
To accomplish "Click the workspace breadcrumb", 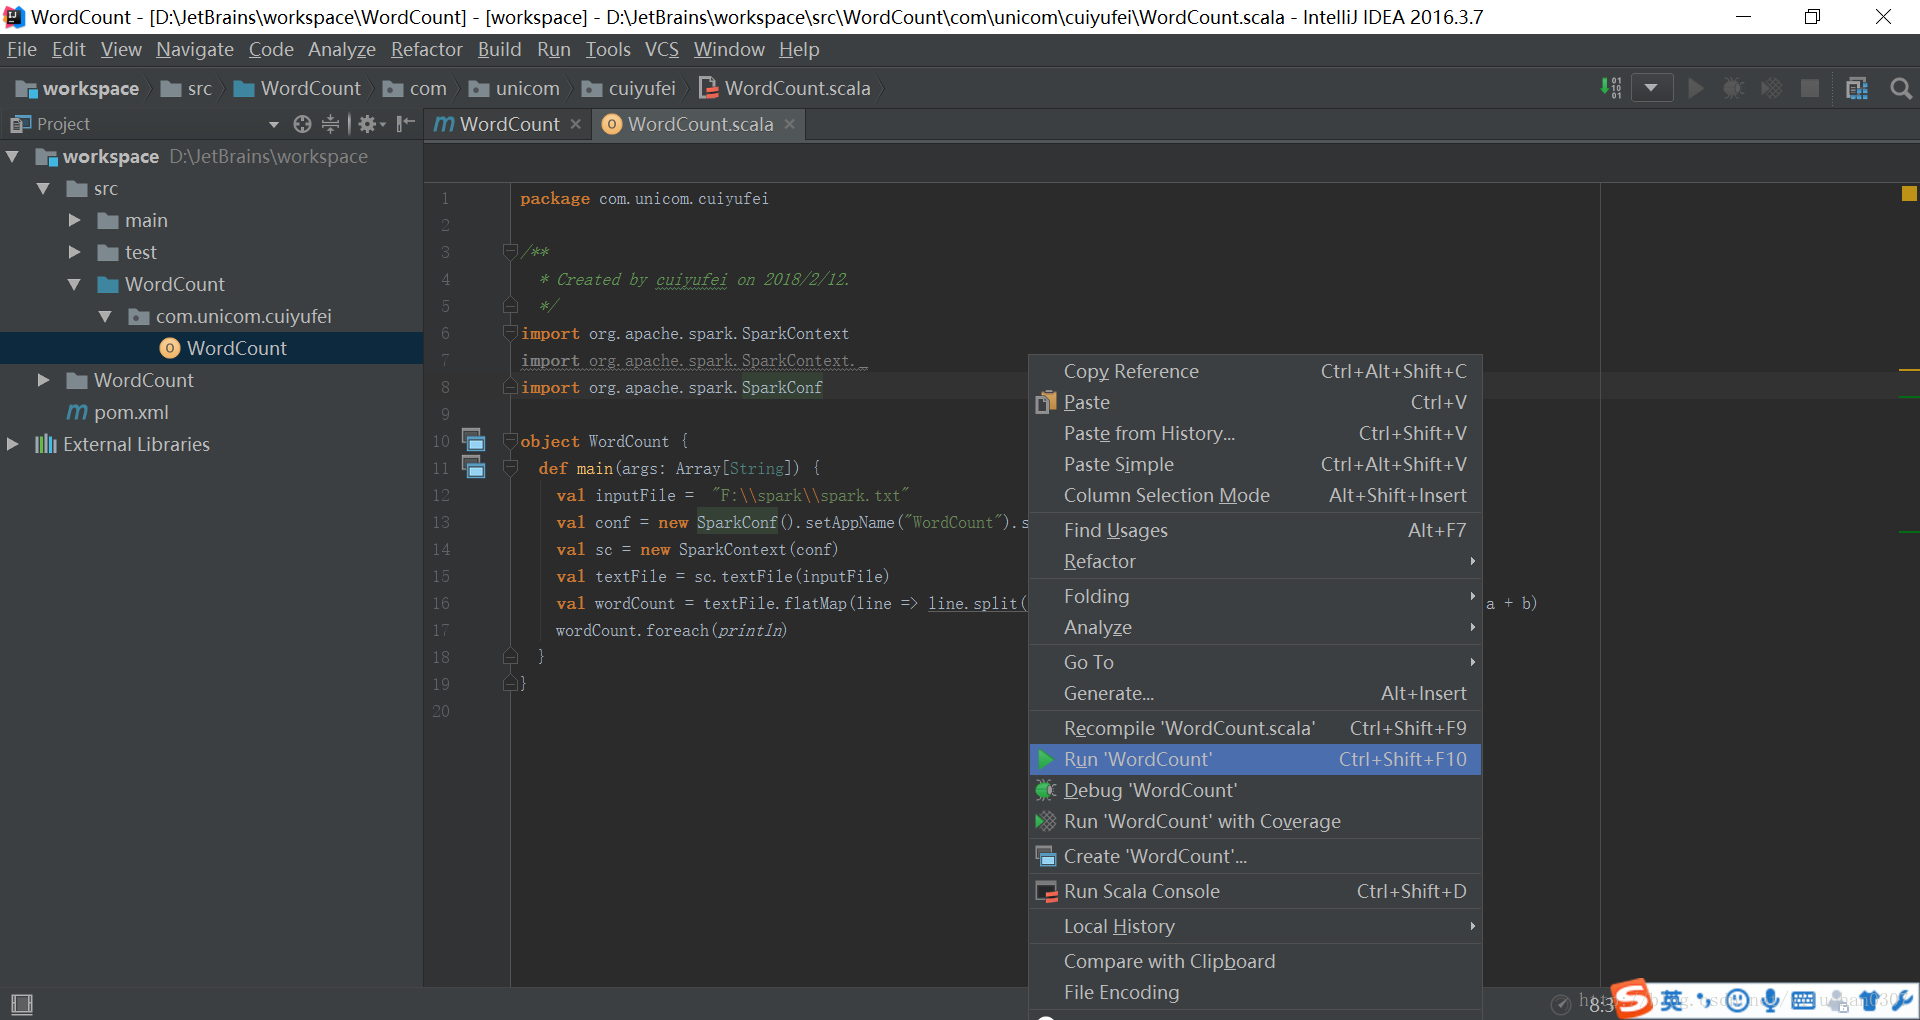I will [78, 88].
